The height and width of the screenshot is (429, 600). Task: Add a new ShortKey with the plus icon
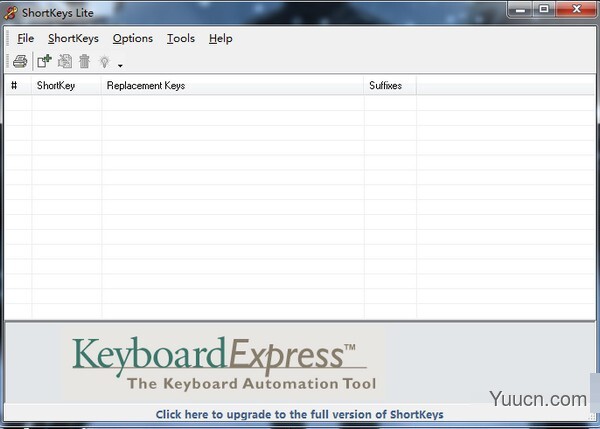(44, 62)
